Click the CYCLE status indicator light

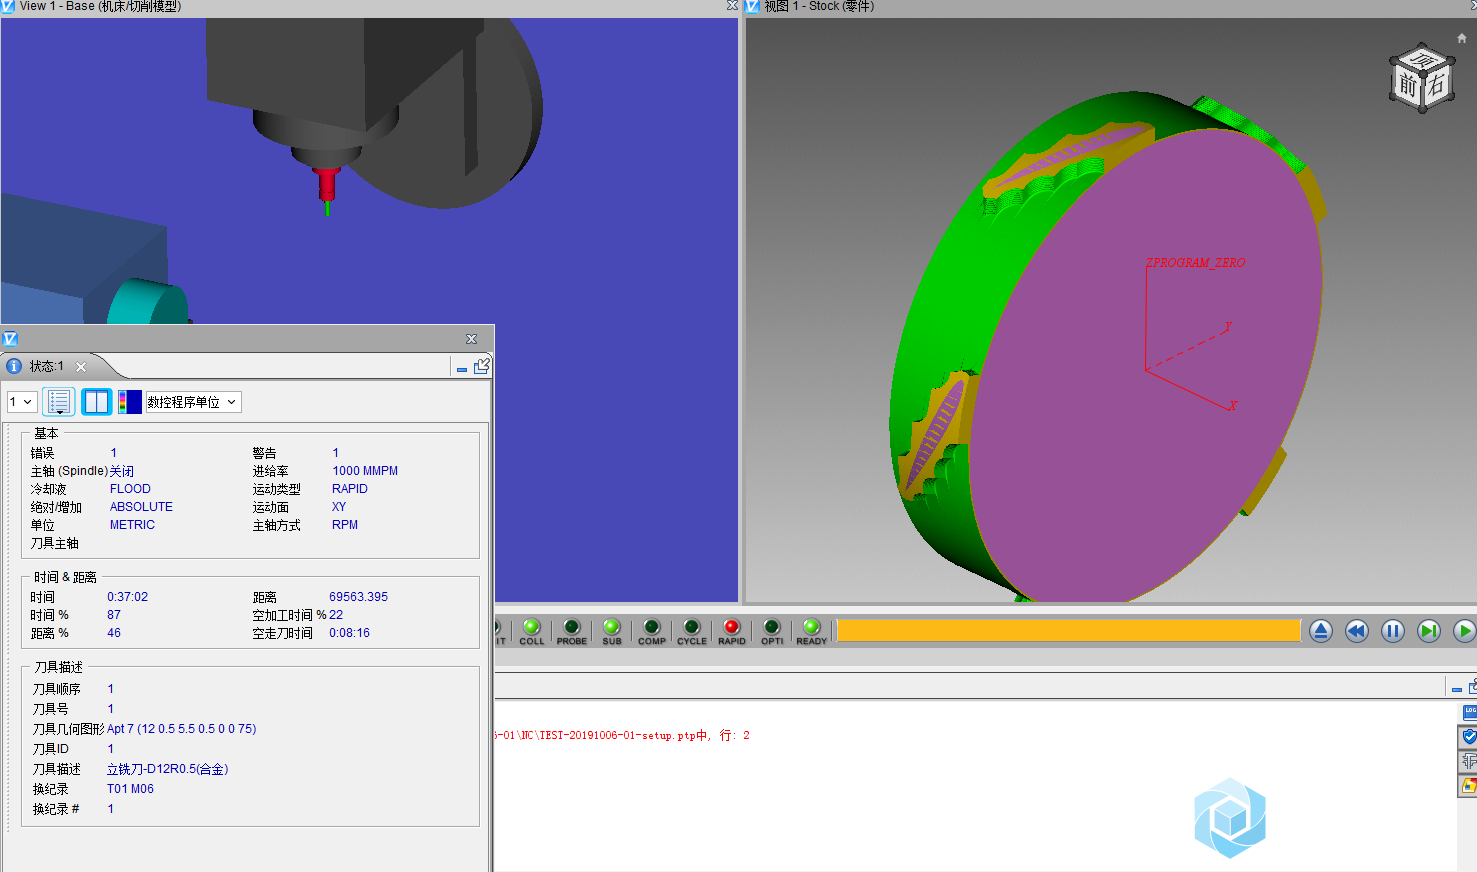691,627
